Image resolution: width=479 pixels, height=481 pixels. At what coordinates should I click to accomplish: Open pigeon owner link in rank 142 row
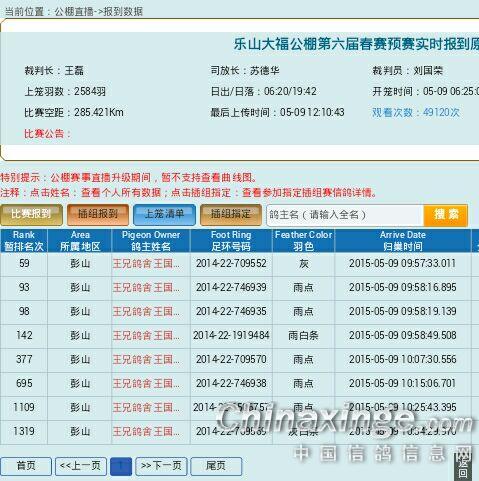click(x=146, y=336)
